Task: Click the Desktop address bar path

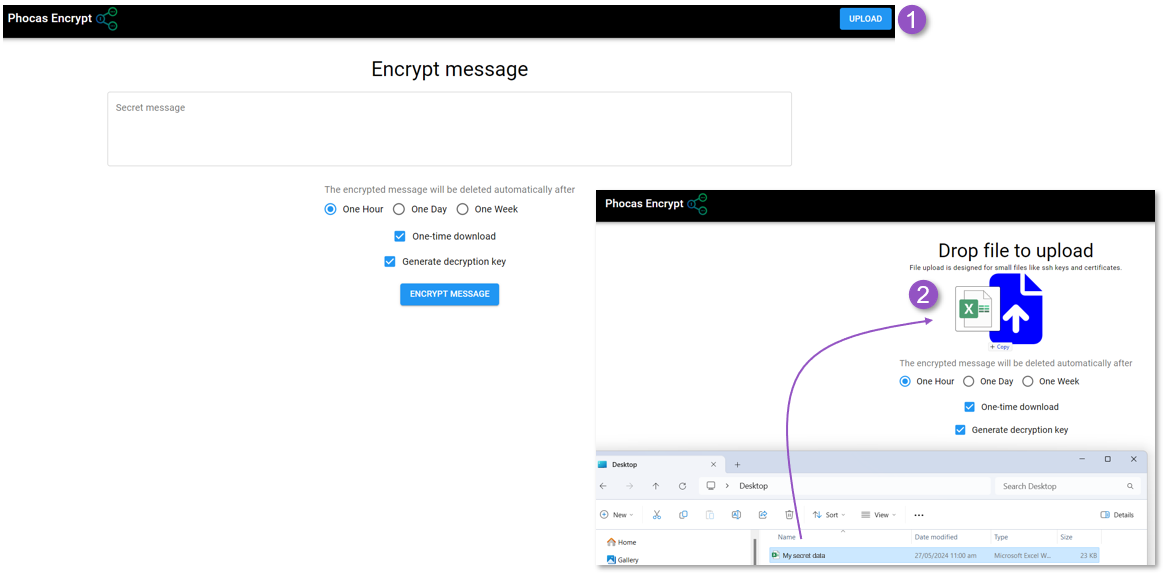Action: pos(753,486)
